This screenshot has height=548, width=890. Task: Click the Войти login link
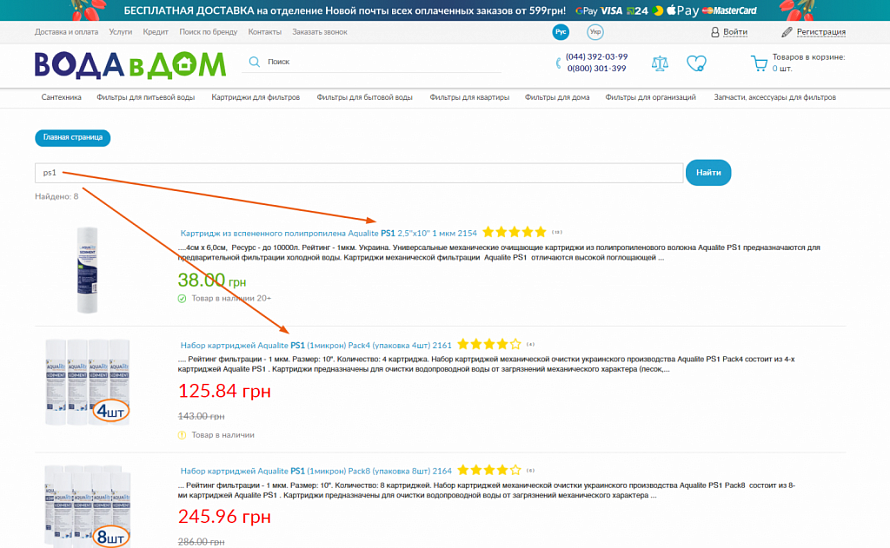735,32
